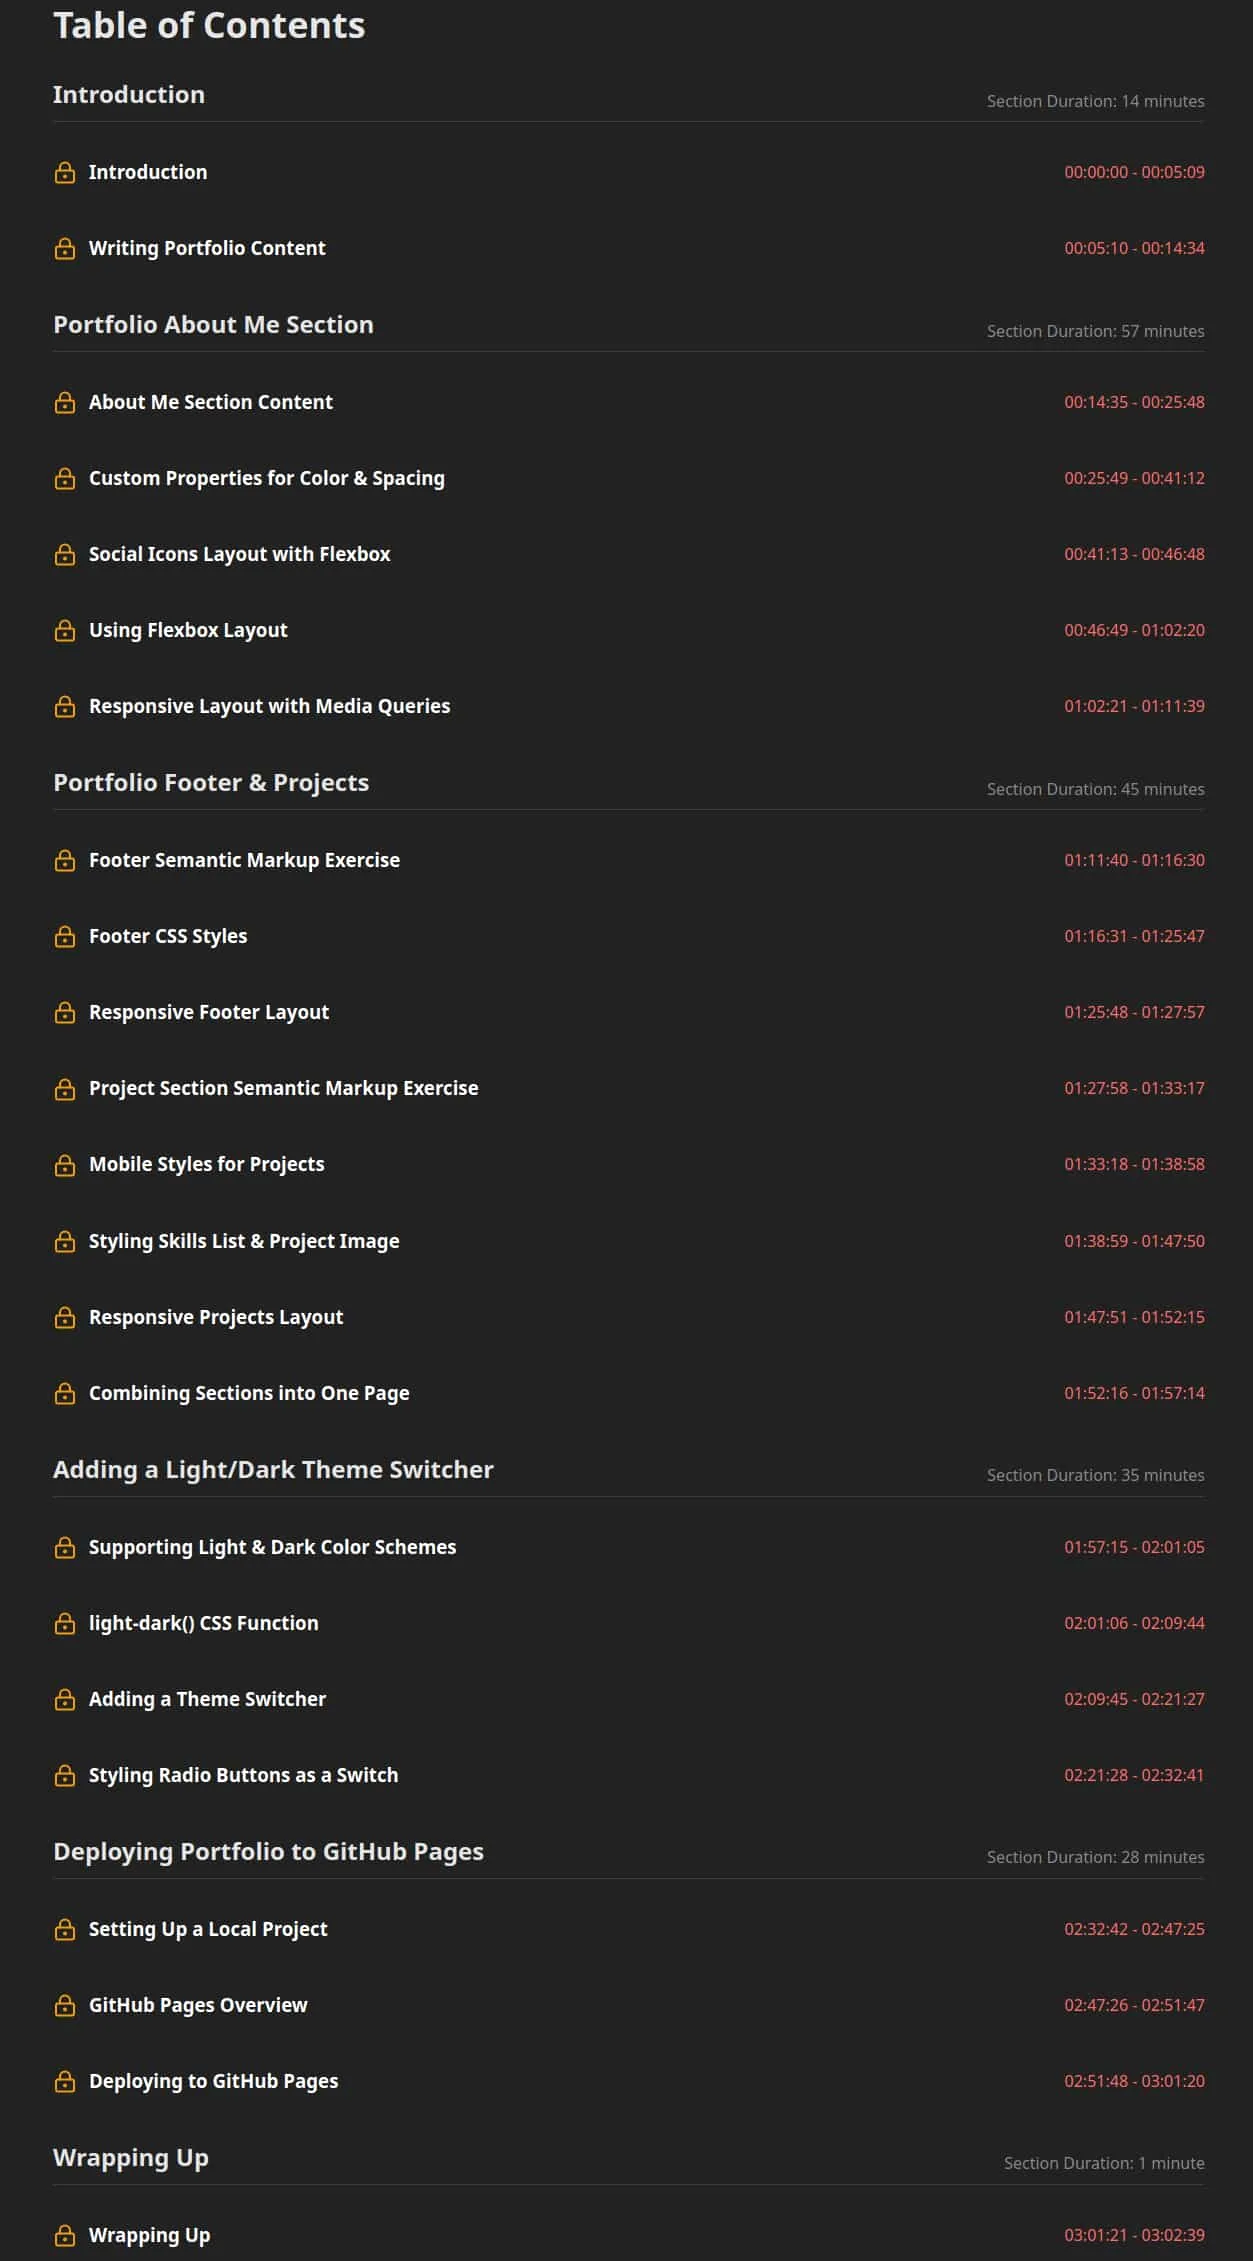The width and height of the screenshot is (1253, 2261).
Task: Click lock icon next to Writing Portfolio Content
Action: [65, 249]
